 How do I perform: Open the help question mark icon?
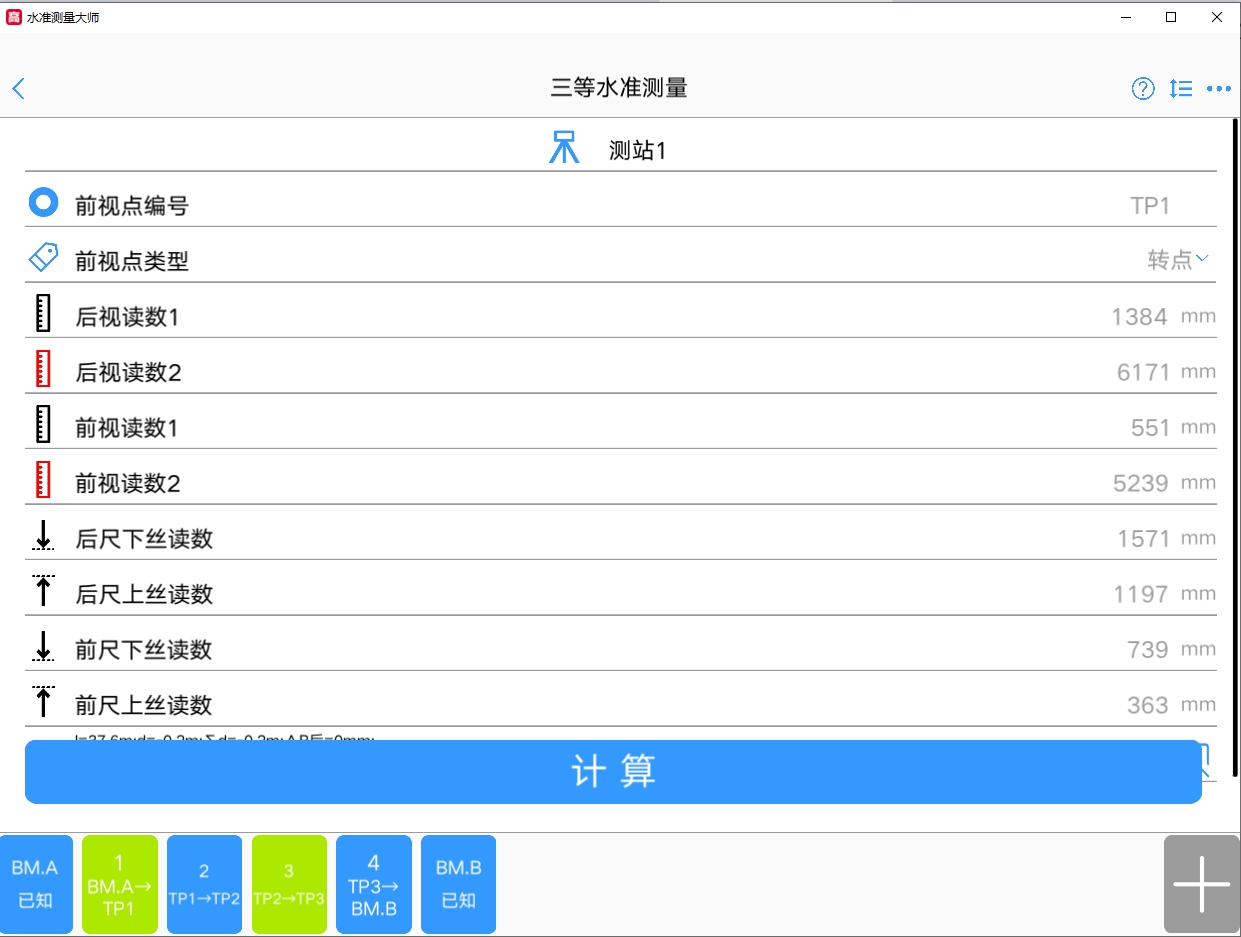pyautogui.click(x=1142, y=89)
